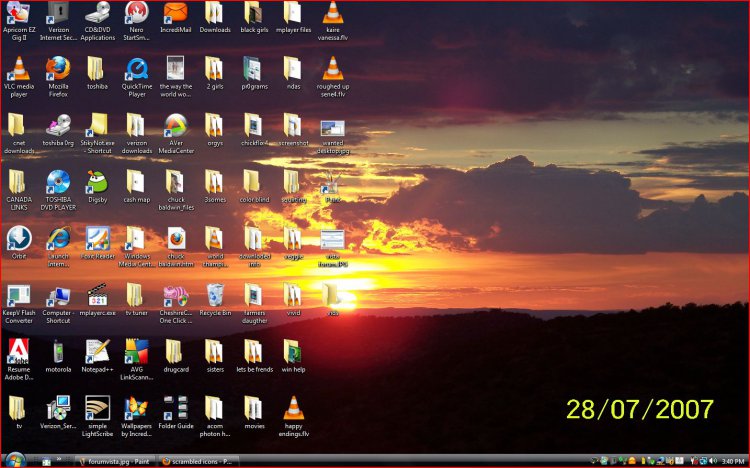Viewport: 750px width, 468px height.
Task: Open the Windows Start menu orb
Action: click(15, 460)
